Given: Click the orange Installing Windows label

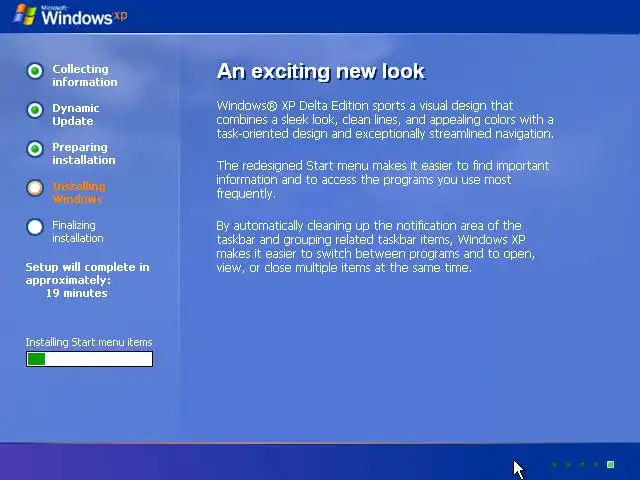Looking at the screenshot, I should click(79, 193).
